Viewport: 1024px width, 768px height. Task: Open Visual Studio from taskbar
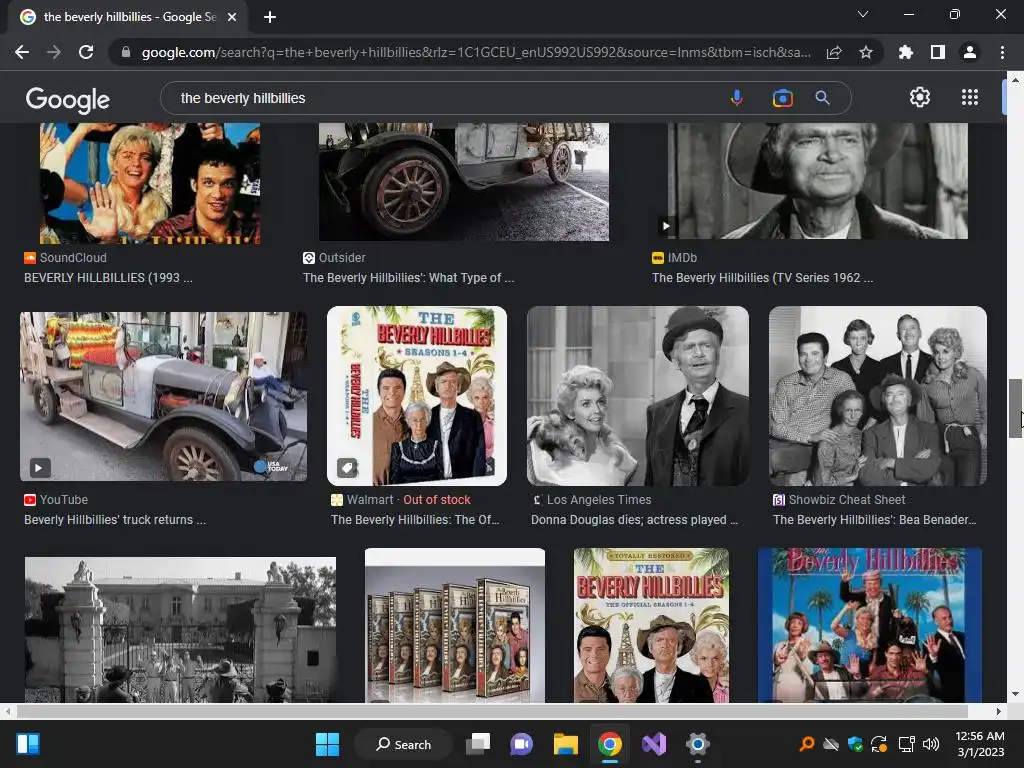(654, 744)
